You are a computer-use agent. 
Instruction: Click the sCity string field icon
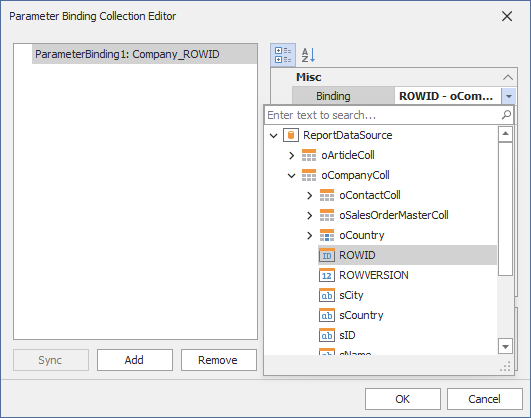click(x=327, y=295)
